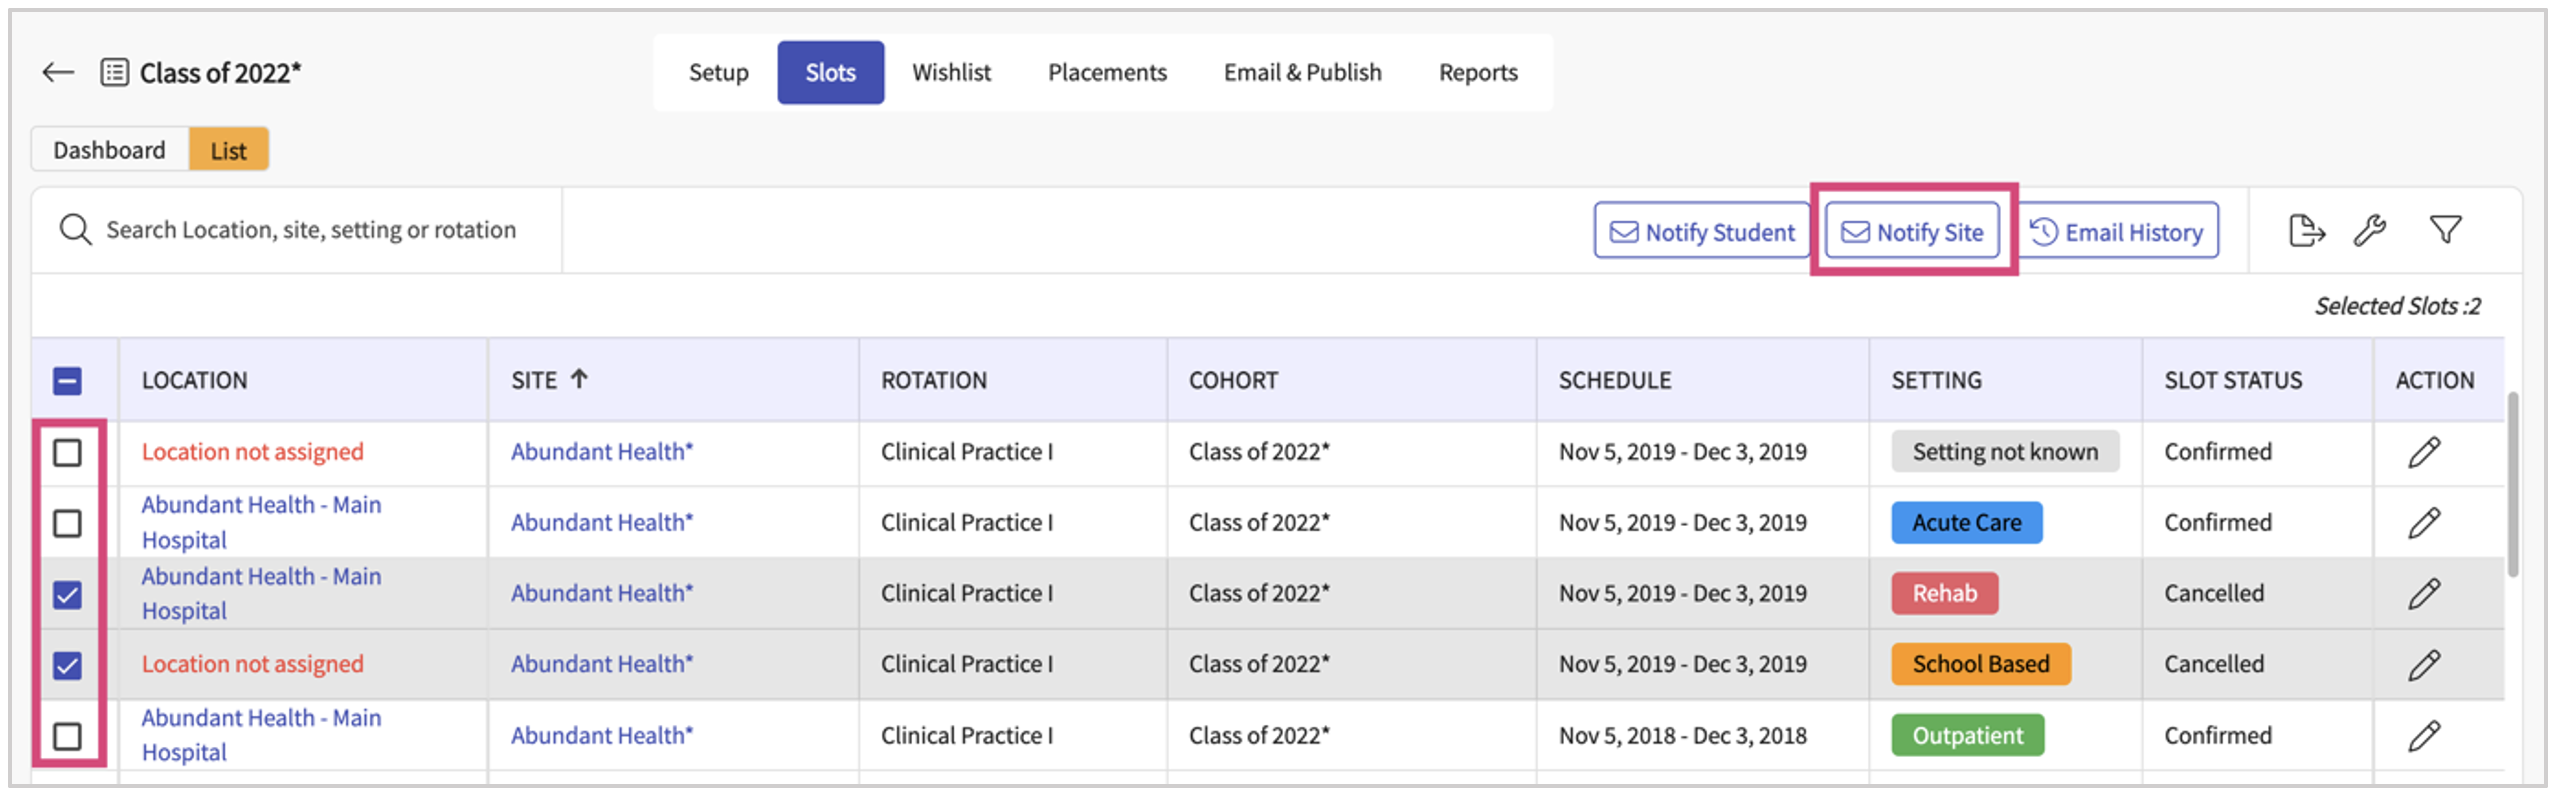Toggle the select-all checkbox in table header

(67, 381)
